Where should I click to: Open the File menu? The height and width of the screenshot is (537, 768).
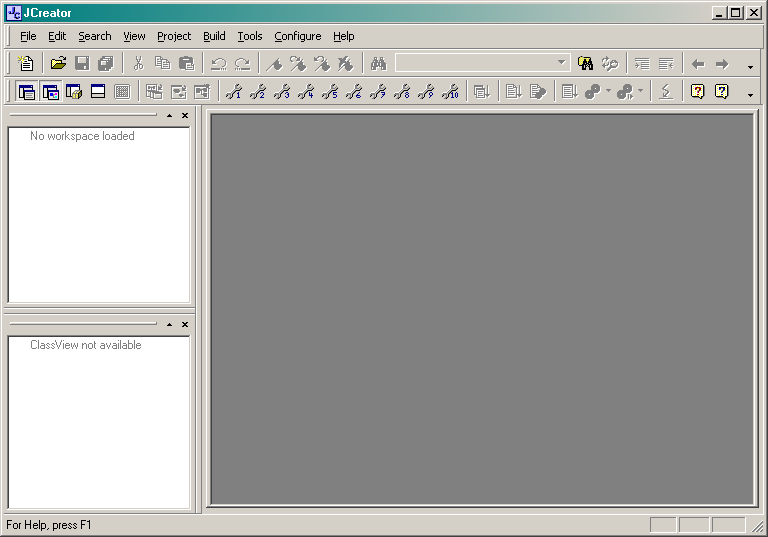(28, 36)
